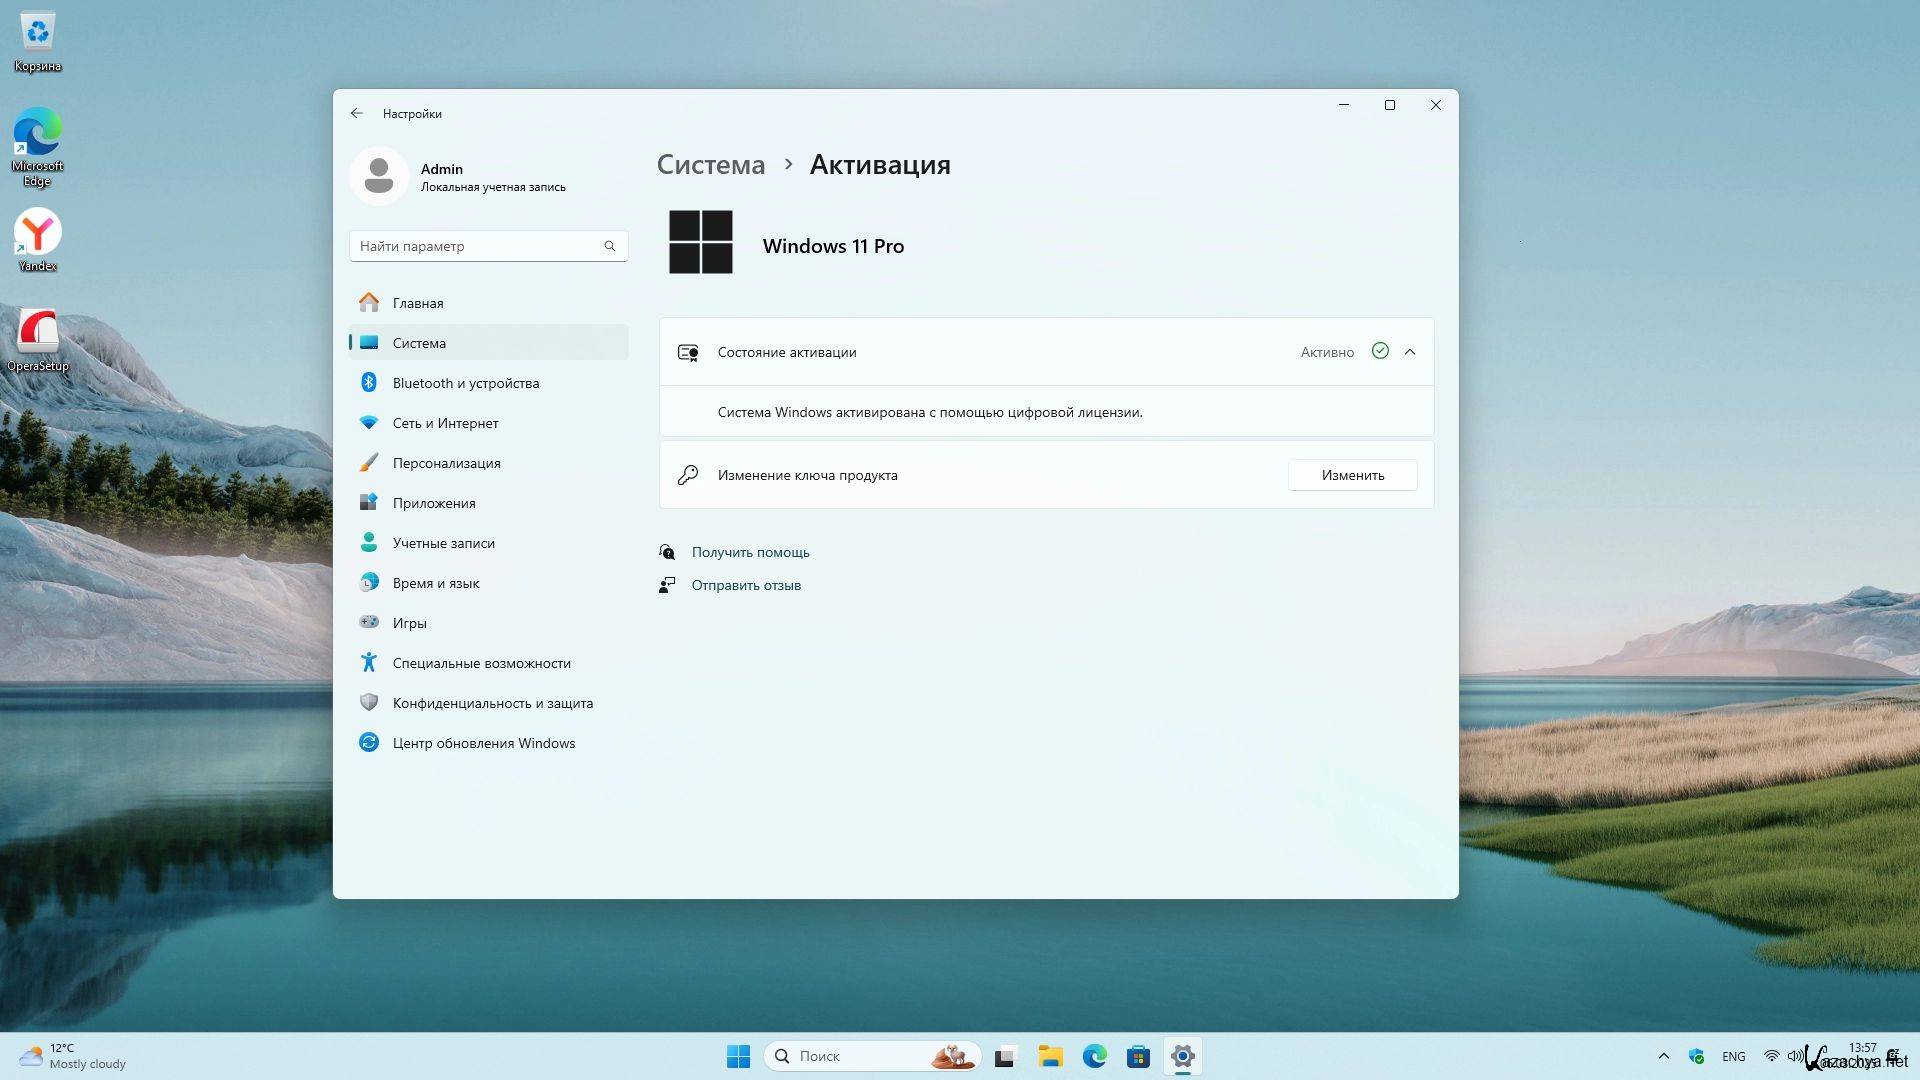Show hidden system tray icons
Viewport: 1920px width, 1080px height.
point(1663,1056)
